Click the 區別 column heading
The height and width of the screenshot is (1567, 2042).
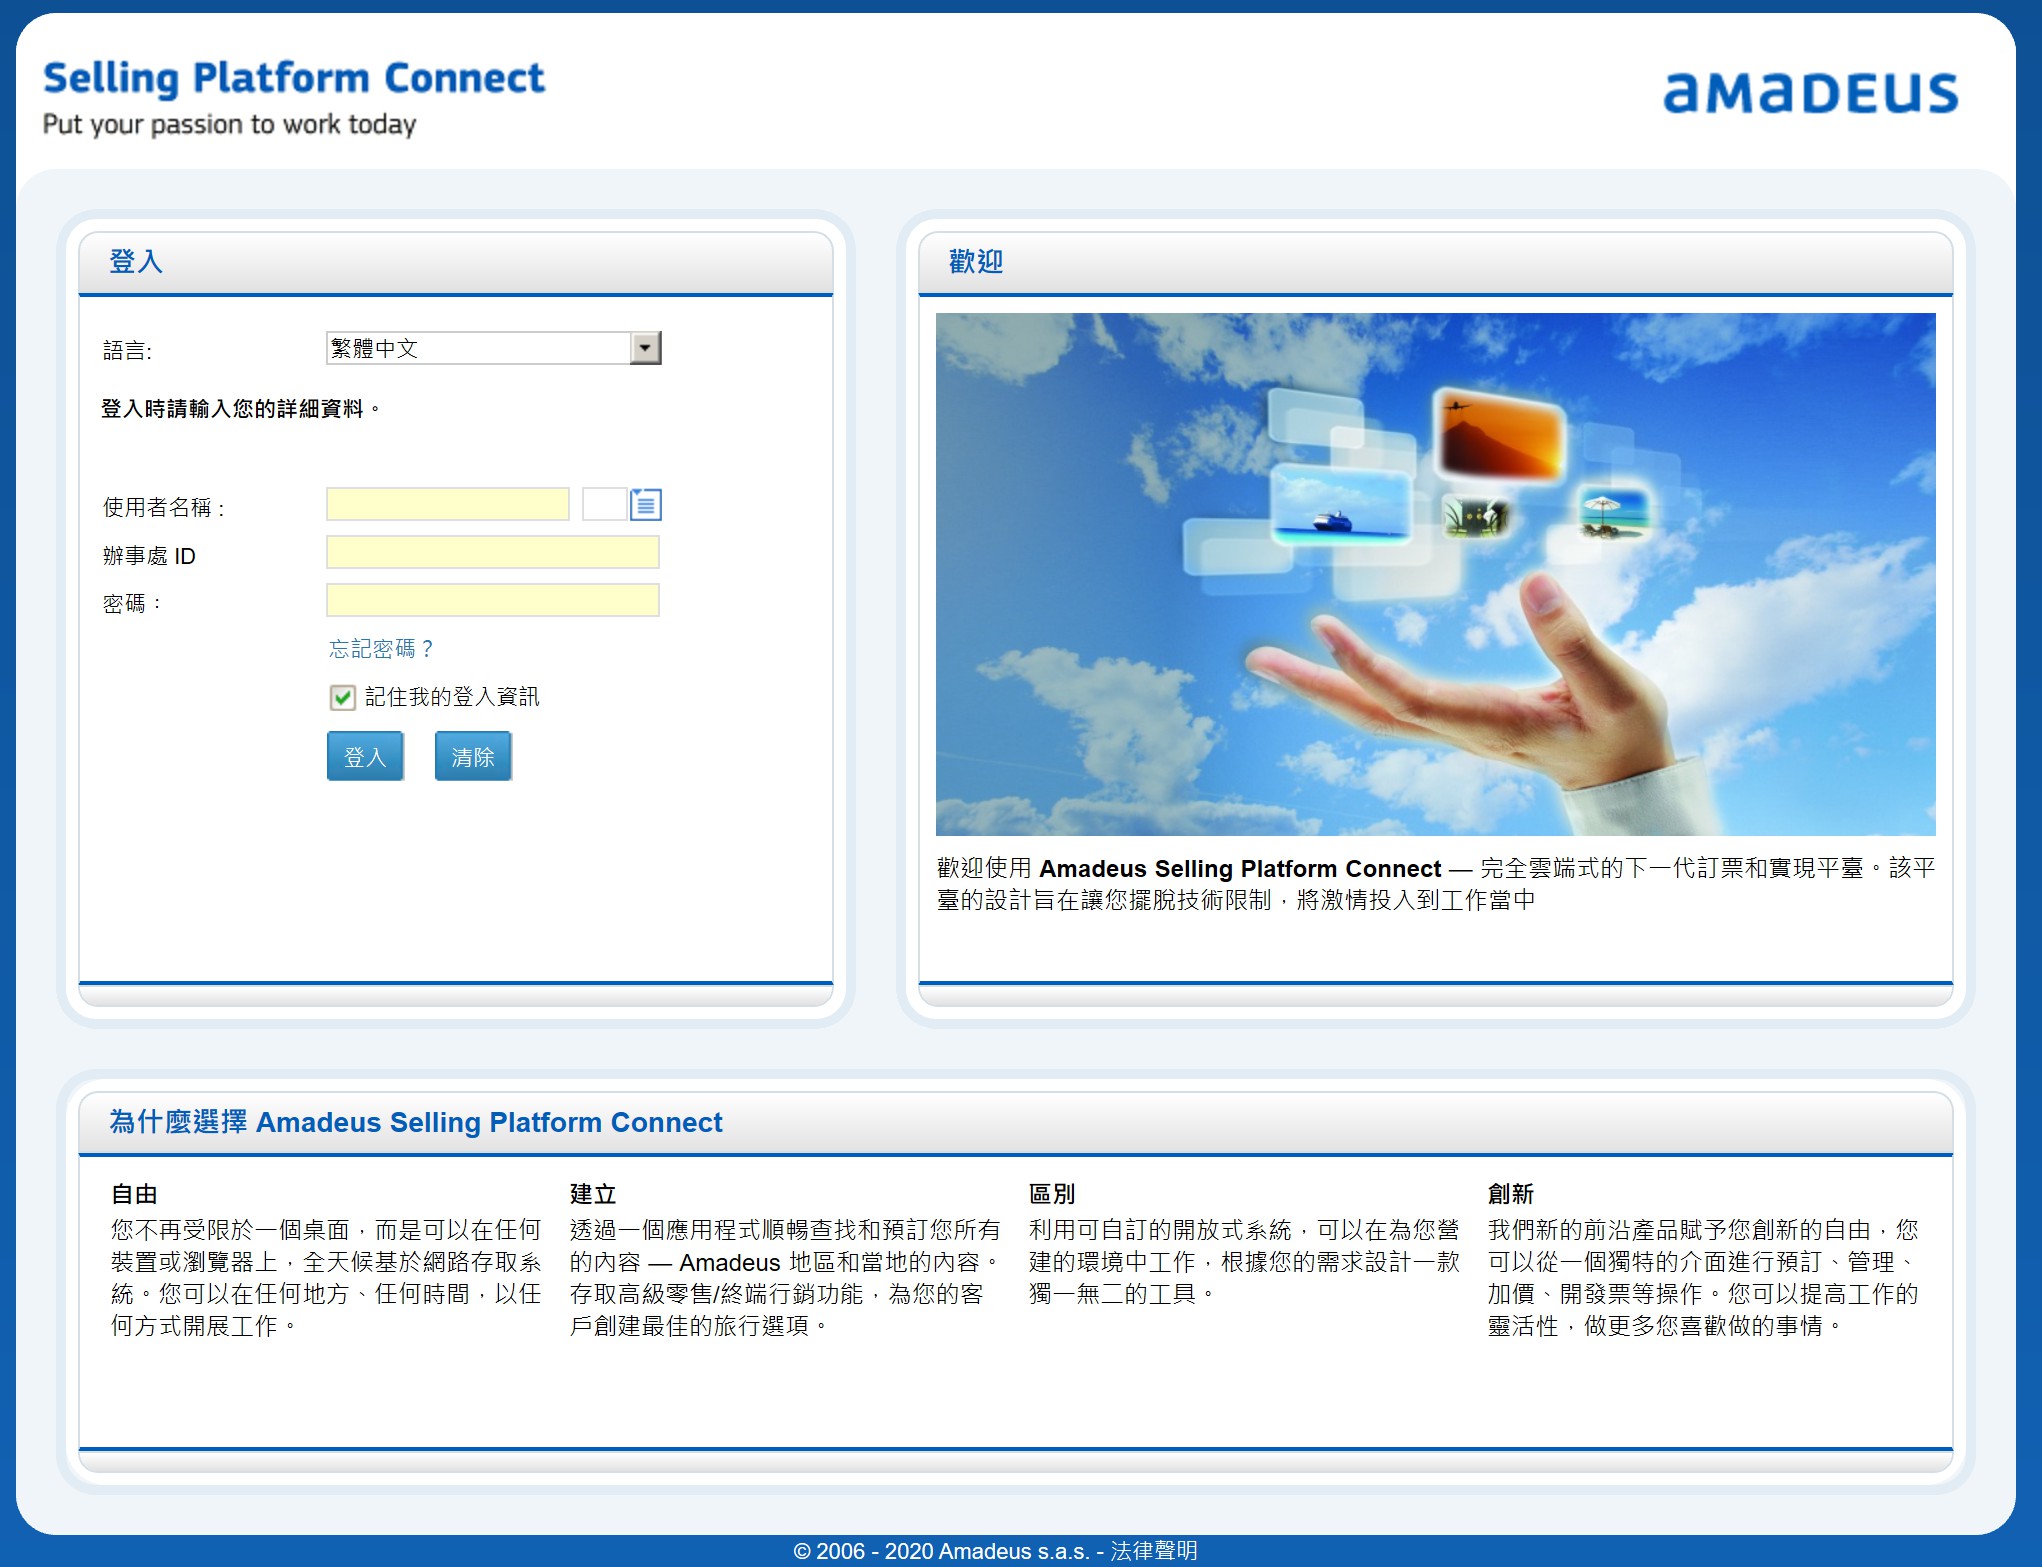(1052, 1194)
